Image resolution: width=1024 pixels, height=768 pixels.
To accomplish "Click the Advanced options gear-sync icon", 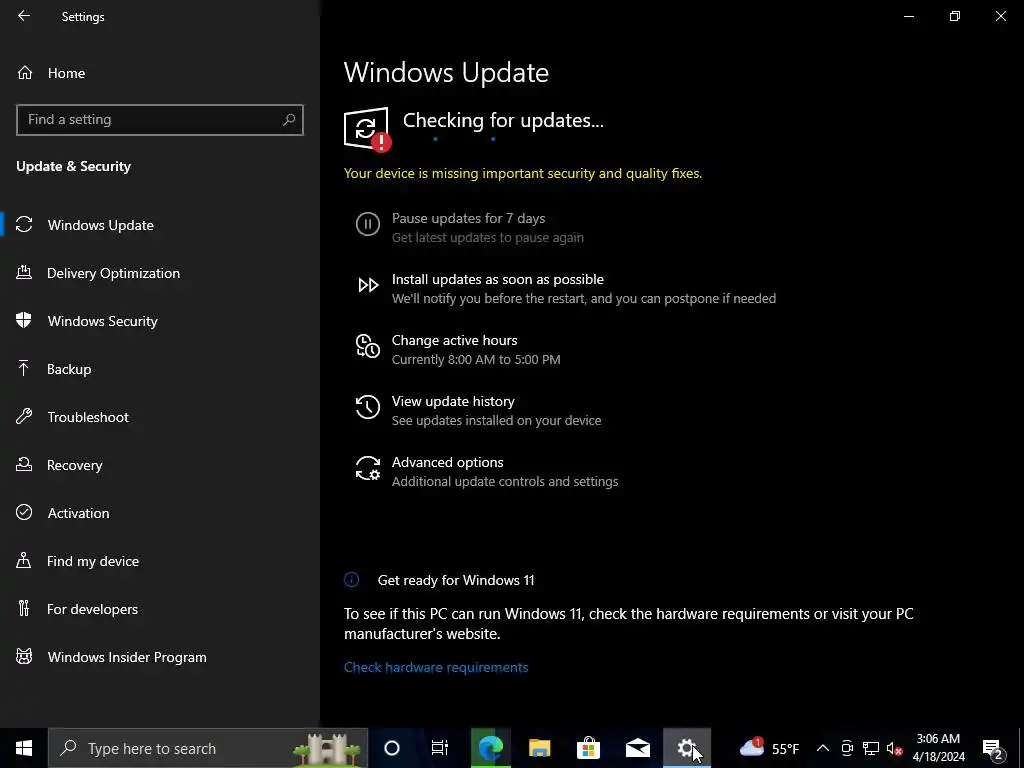I will (368, 468).
